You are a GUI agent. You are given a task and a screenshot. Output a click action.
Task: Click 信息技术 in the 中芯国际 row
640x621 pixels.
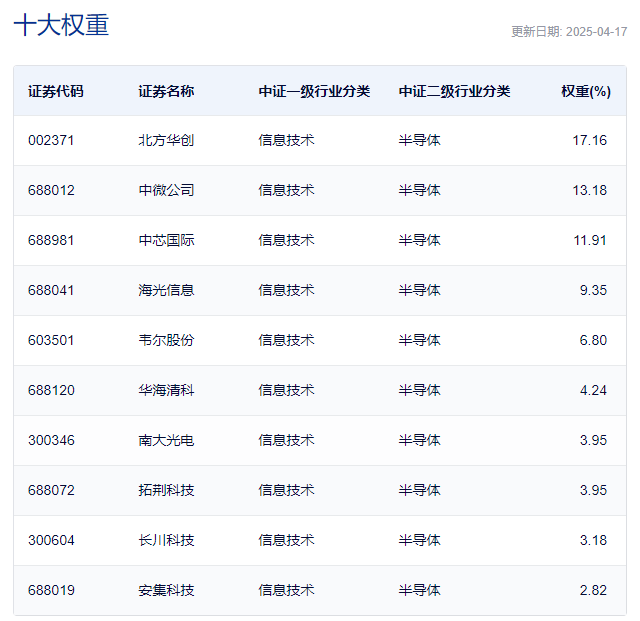(x=287, y=240)
